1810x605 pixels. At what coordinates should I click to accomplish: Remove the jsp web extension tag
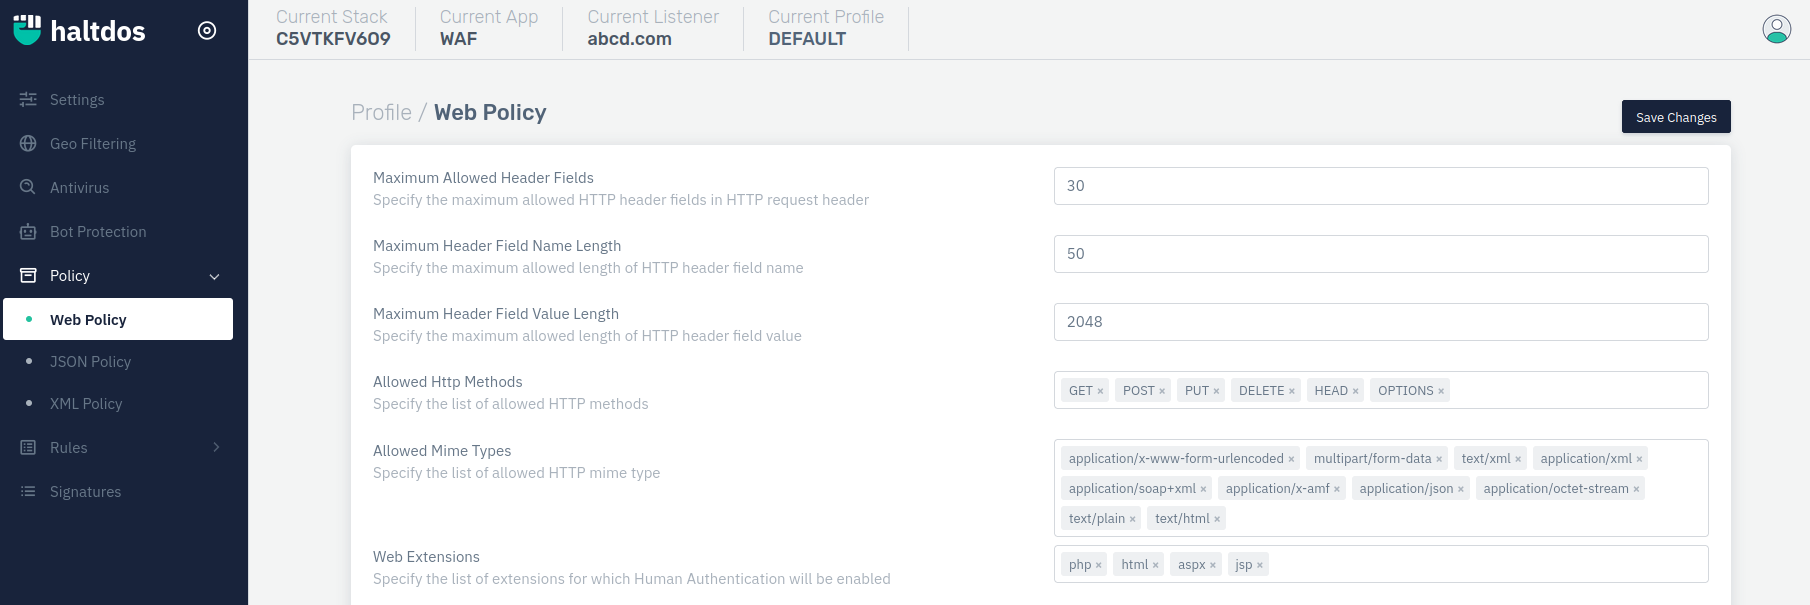(1260, 565)
